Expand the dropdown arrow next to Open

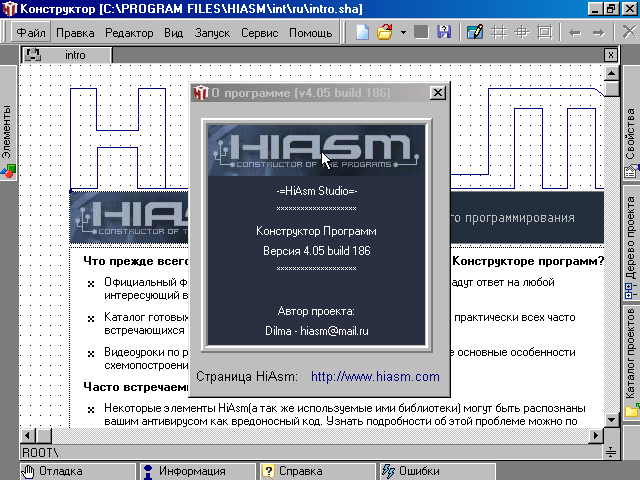pyautogui.click(x=402, y=32)
